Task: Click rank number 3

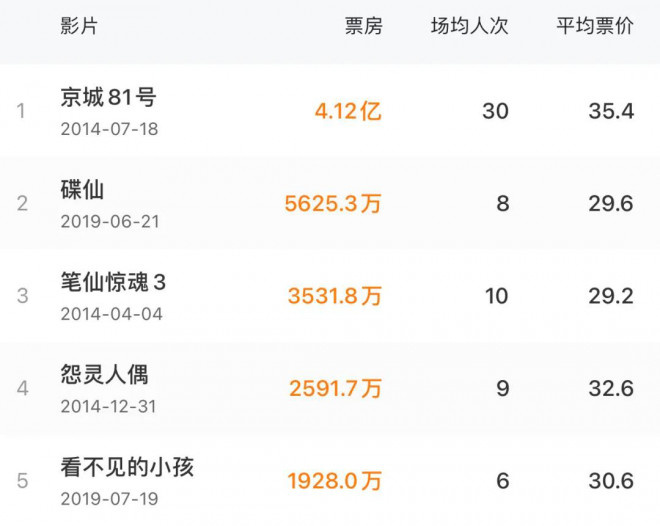Action: (x=22, y=297)
